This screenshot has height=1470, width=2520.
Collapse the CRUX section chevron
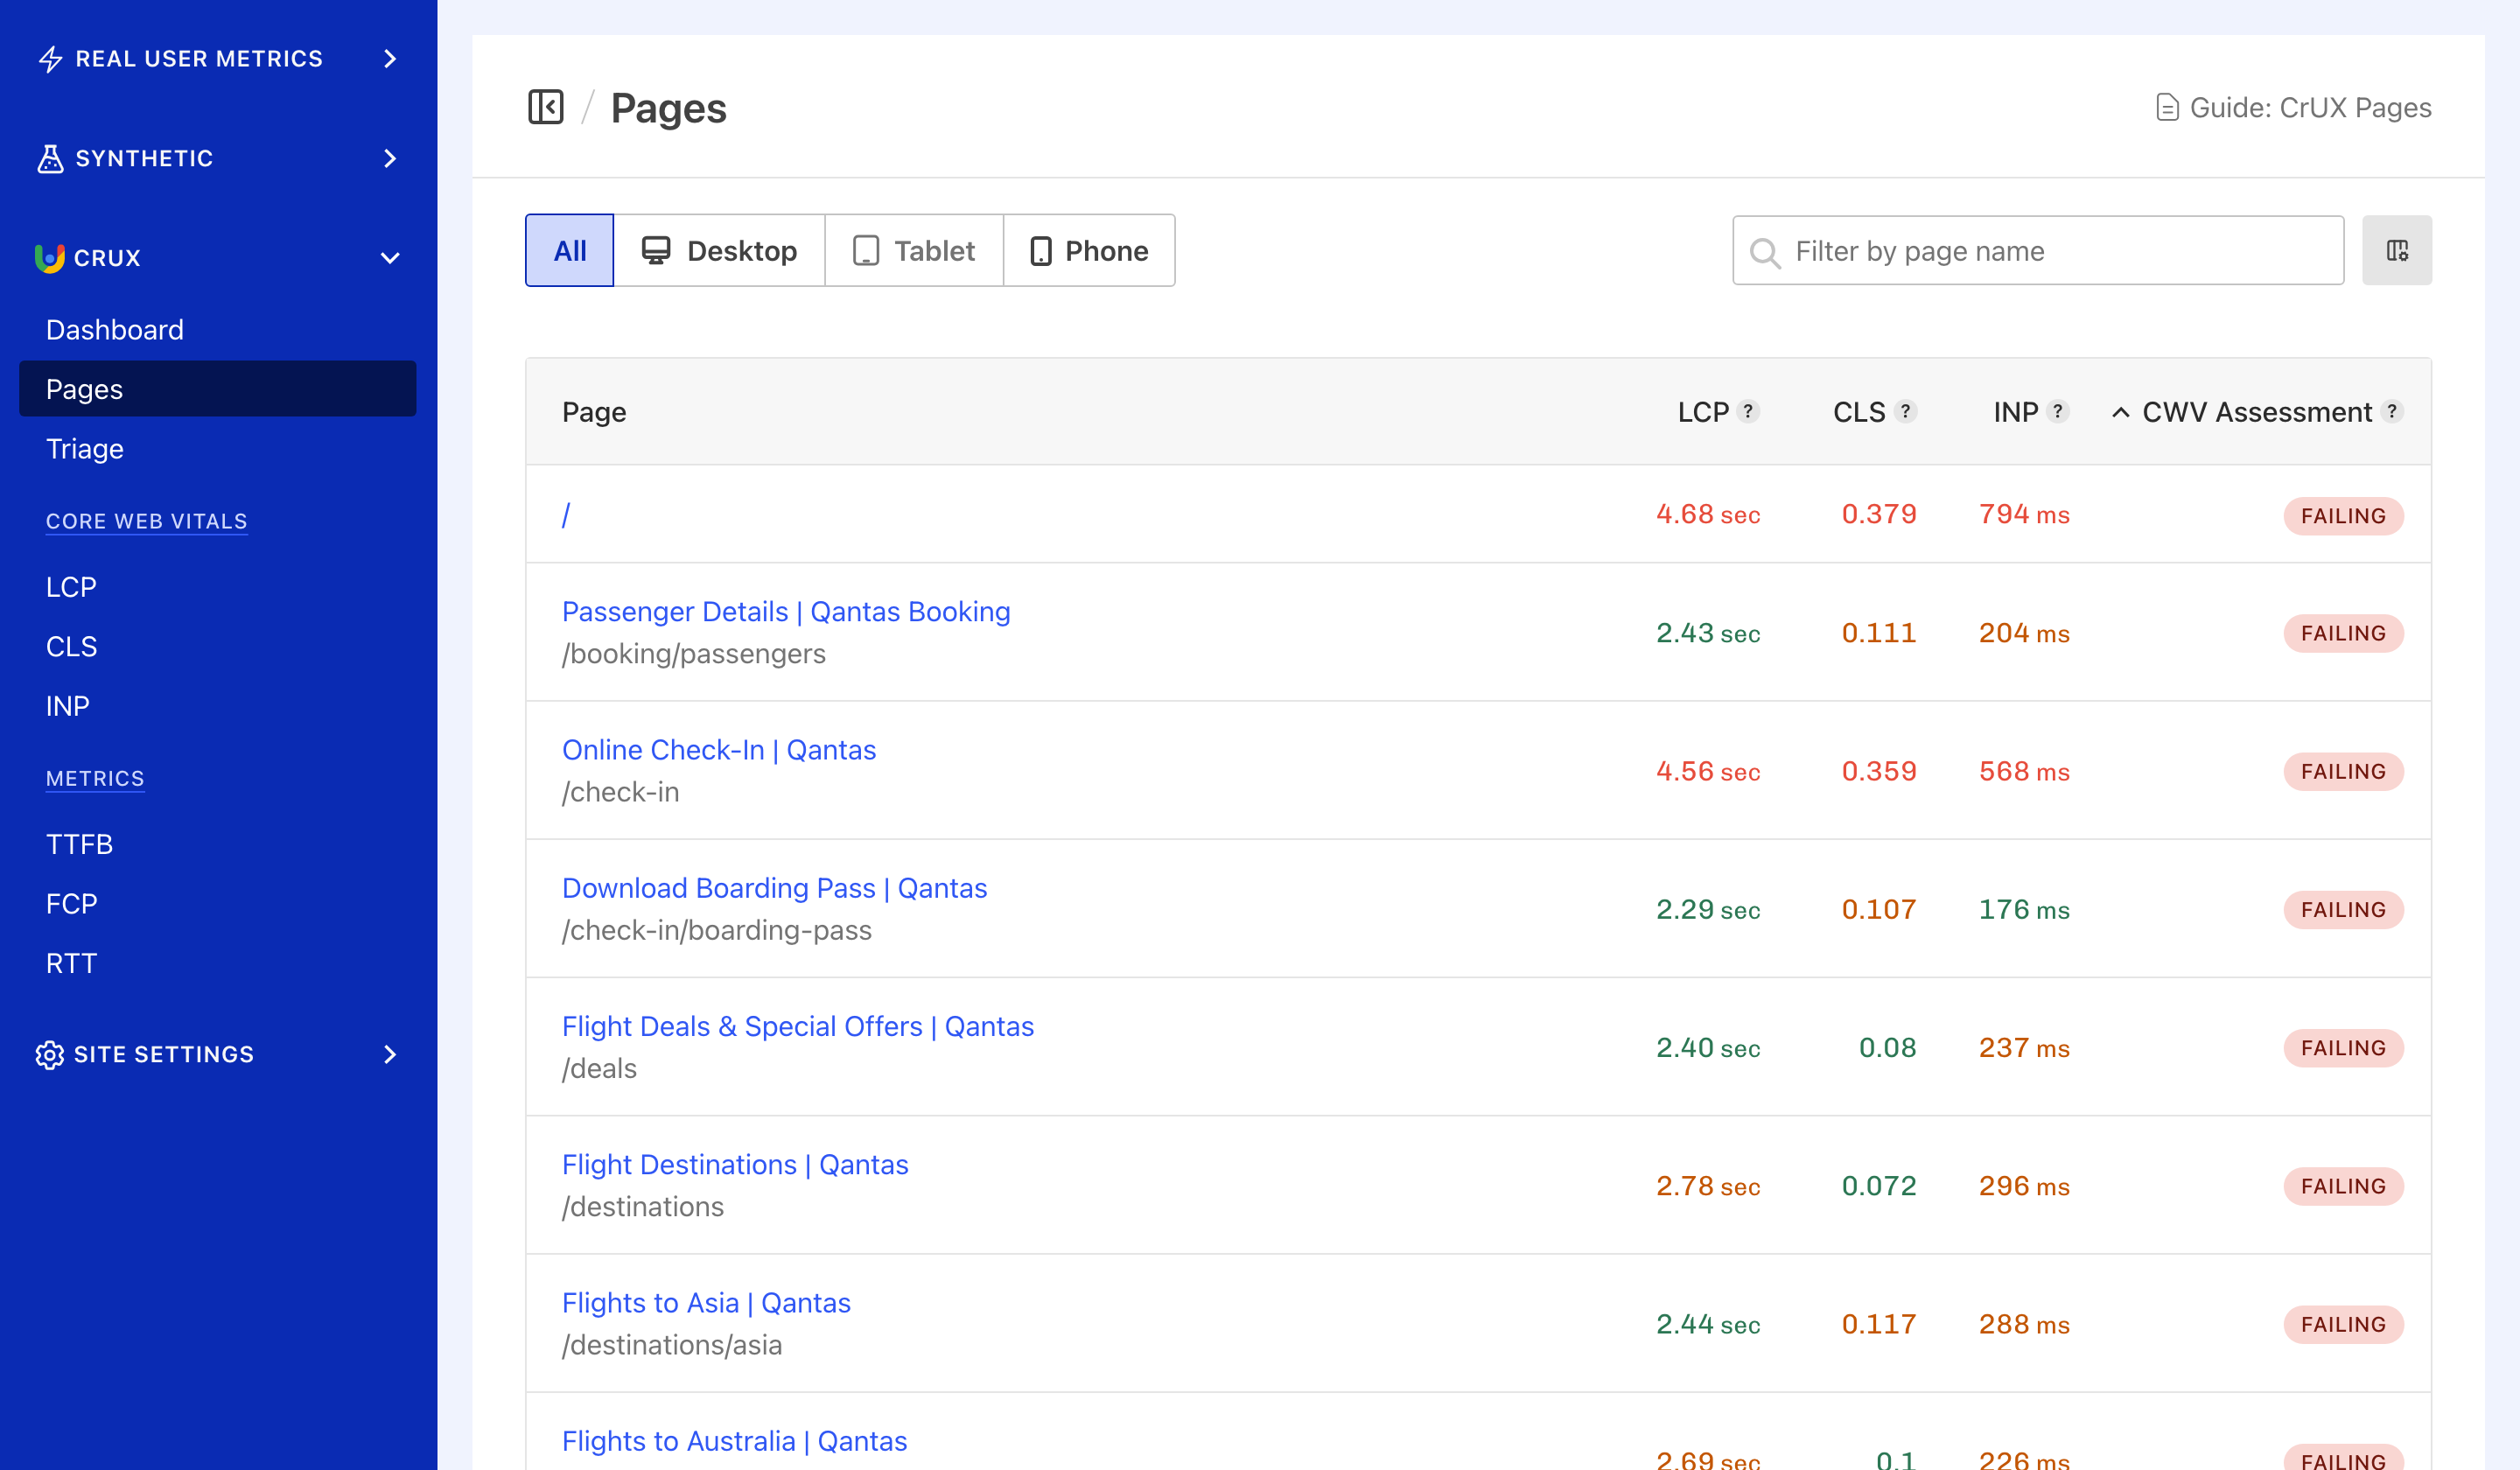pyautogui.click(x=390, y=257)
